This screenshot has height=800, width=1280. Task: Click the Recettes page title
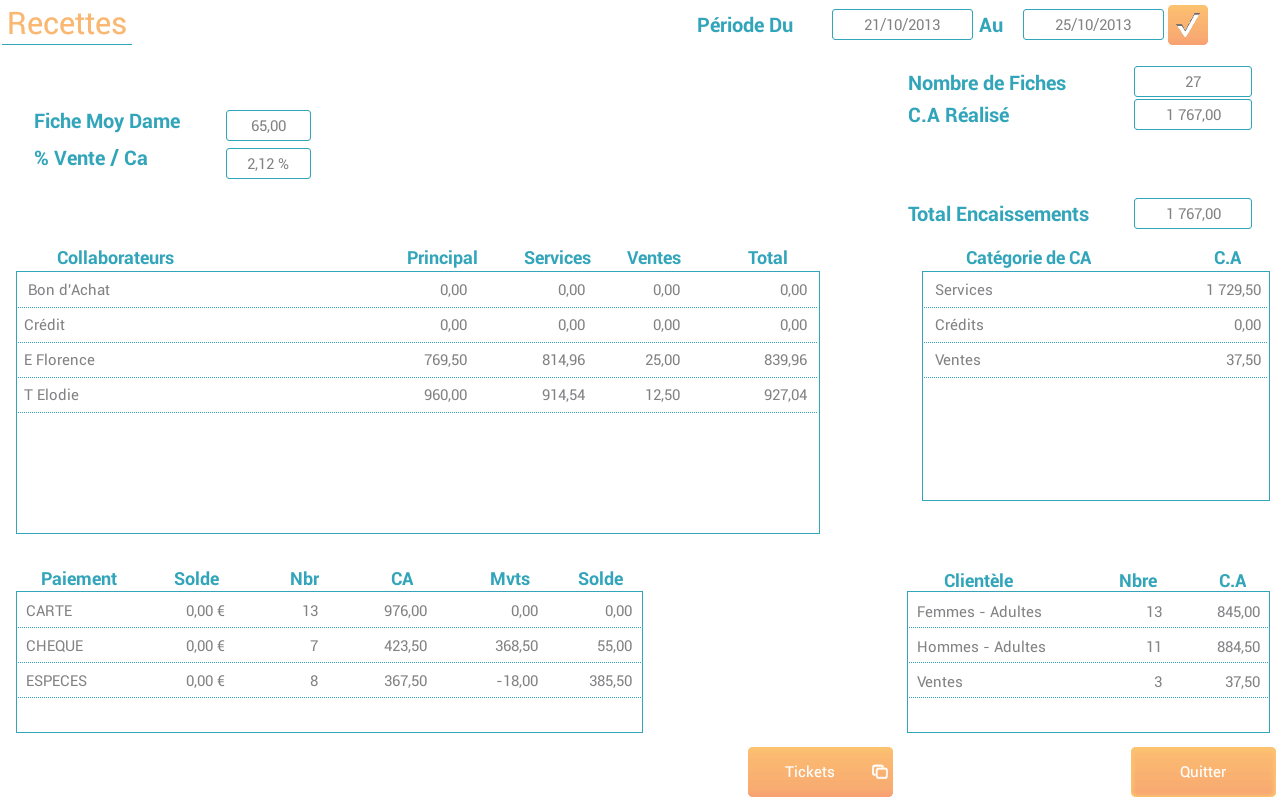click(67, 24)
